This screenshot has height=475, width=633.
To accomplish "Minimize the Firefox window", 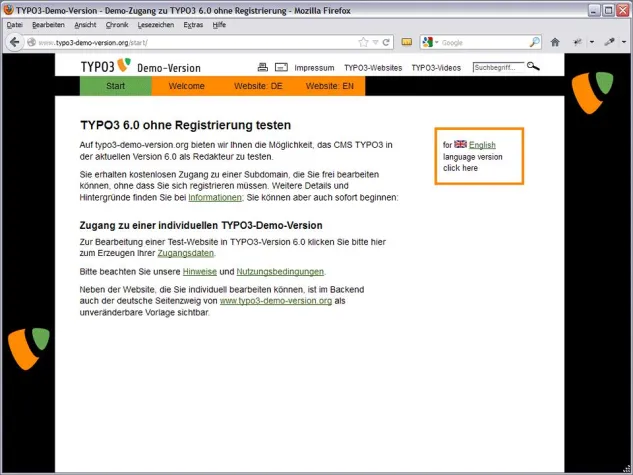I will (593, 10).
